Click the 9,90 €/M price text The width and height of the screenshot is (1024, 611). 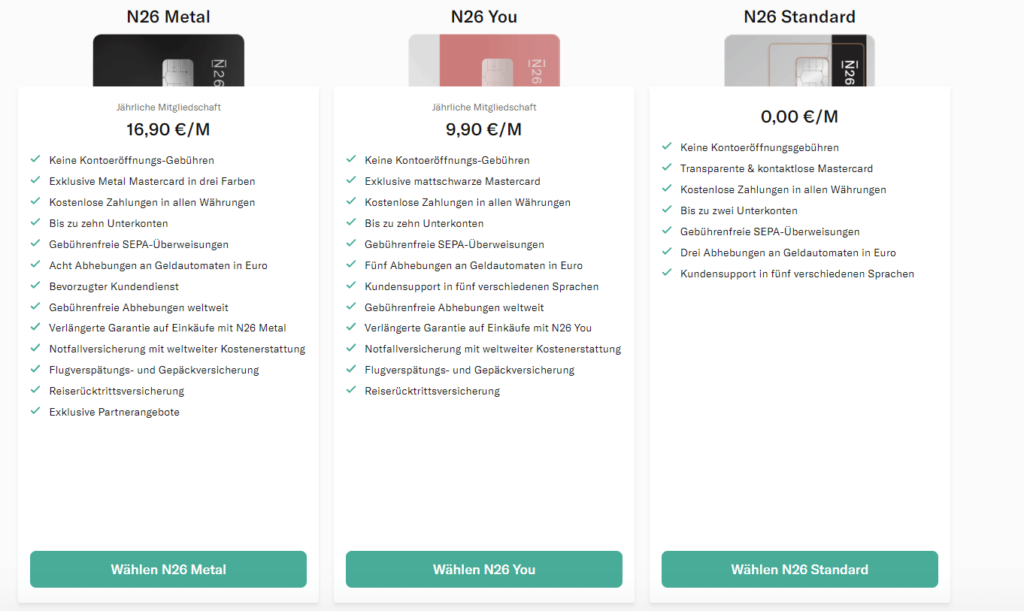(484, 129)
